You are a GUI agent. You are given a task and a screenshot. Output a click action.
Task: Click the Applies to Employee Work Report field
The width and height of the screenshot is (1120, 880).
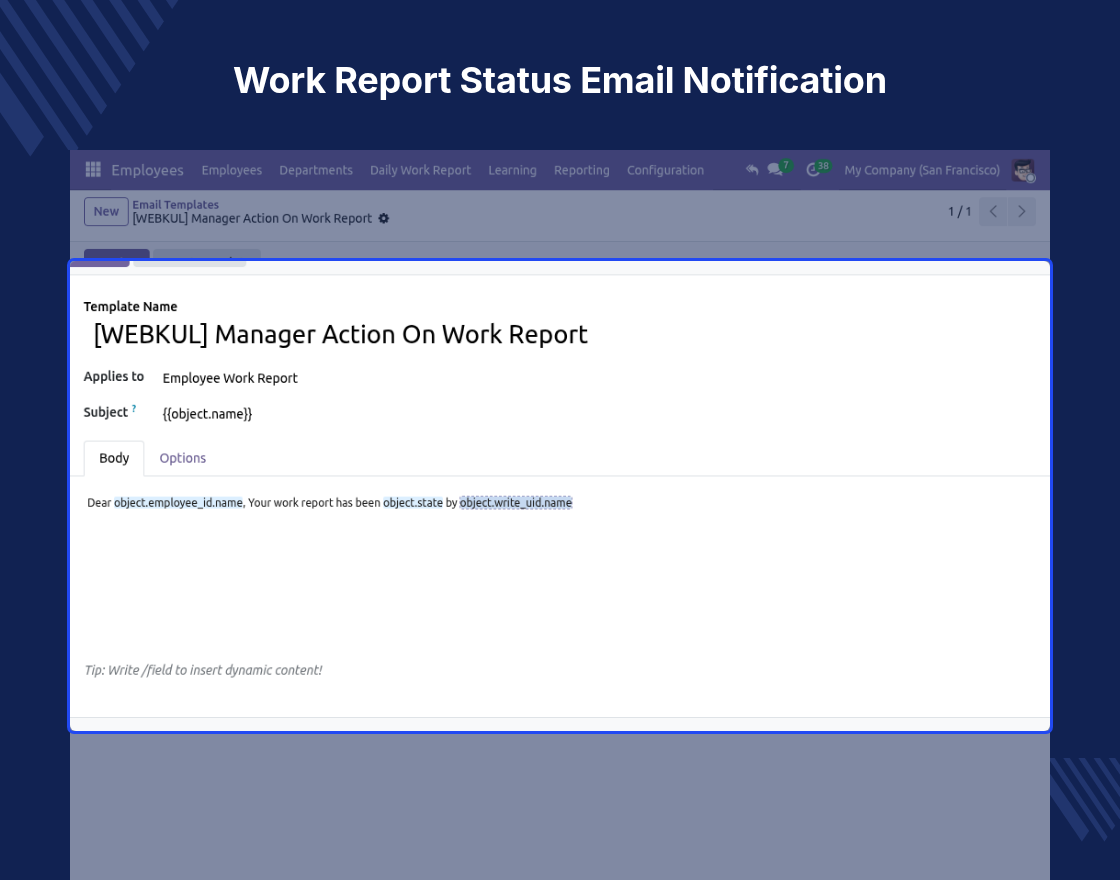point(230,378)
